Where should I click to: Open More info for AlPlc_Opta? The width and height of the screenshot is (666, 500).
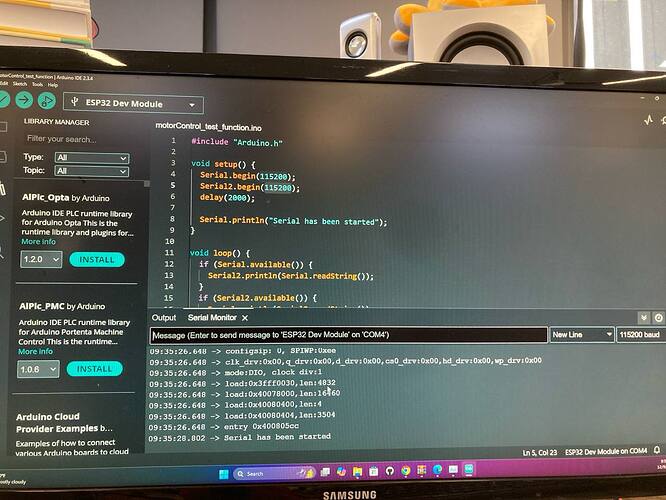click(x=38, y=241)
